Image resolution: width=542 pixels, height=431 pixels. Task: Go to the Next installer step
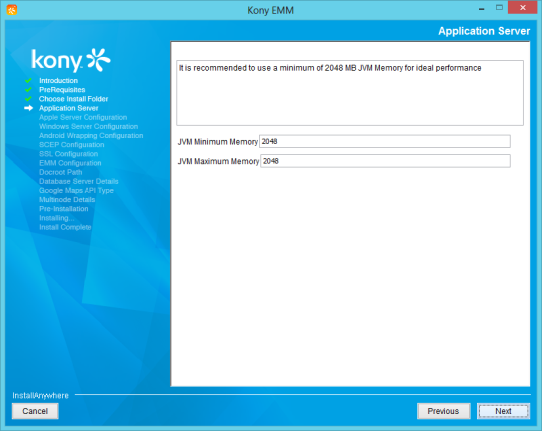[x=503, y=411]
